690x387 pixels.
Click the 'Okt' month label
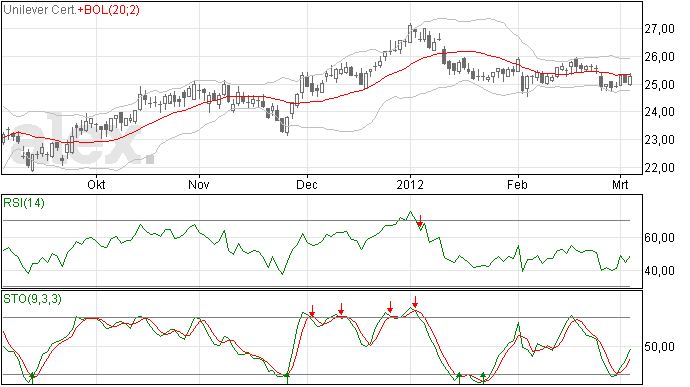96,184
